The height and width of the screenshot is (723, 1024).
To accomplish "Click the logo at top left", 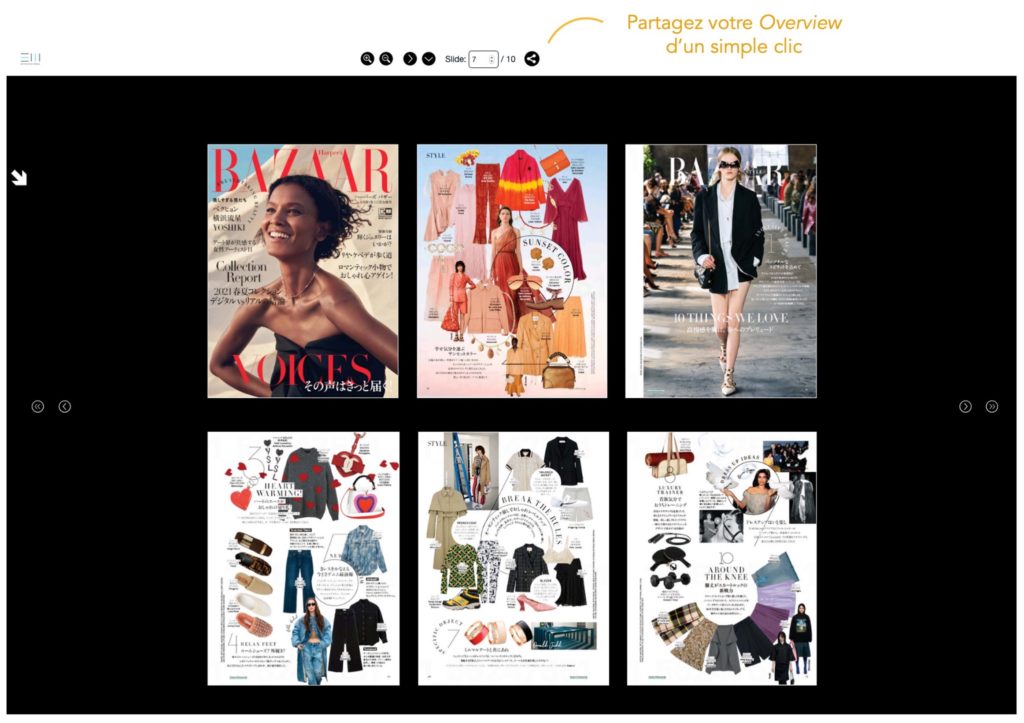I will click(x=31, y=58).
